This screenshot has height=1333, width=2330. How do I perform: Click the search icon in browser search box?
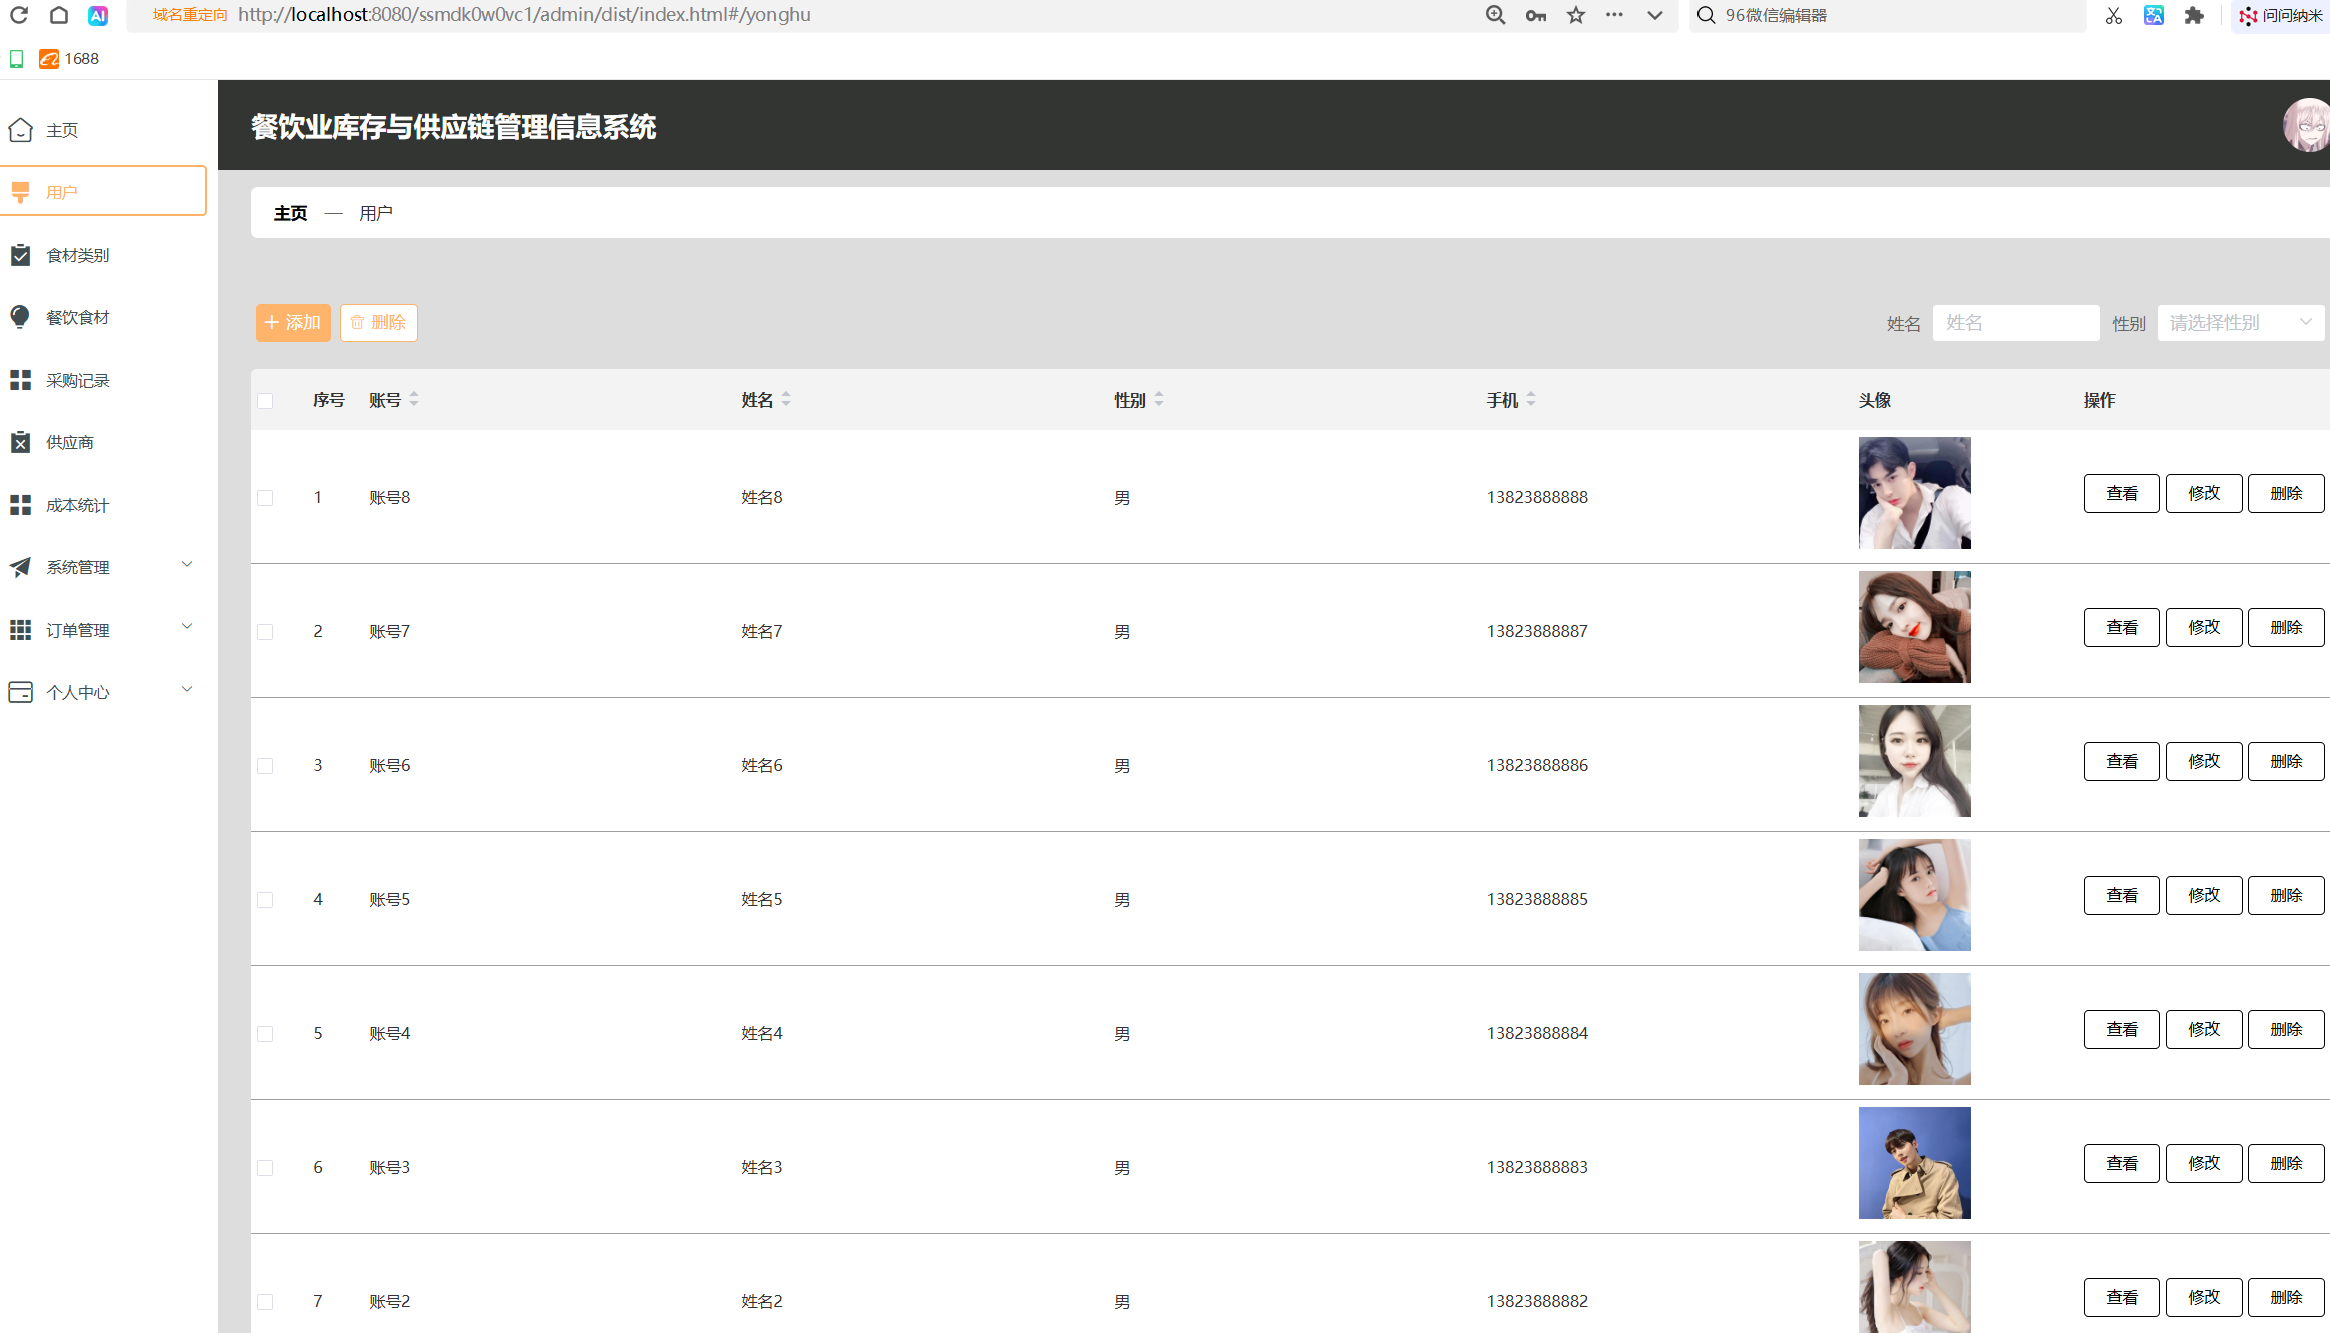tap(1706, 15)
